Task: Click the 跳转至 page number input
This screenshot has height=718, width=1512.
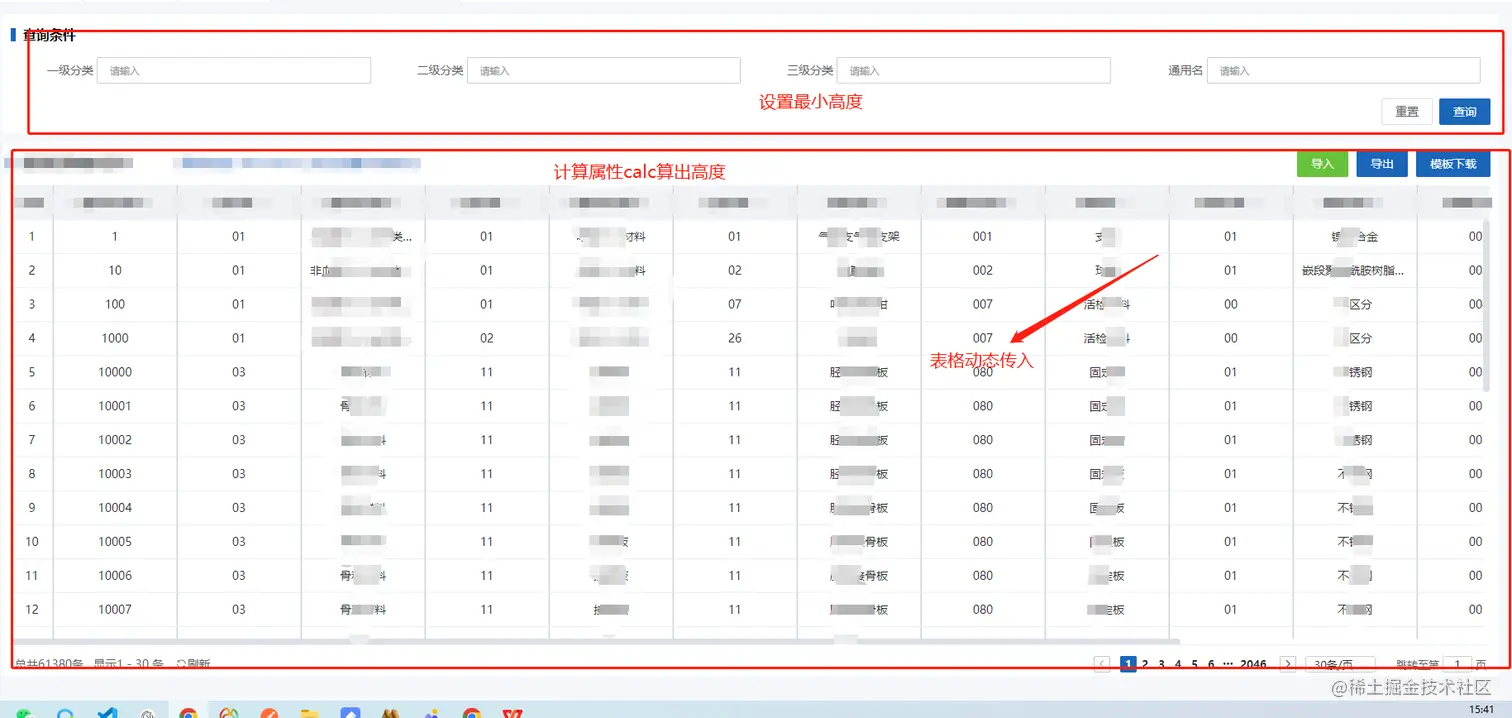Action: tap(1458, 664)
